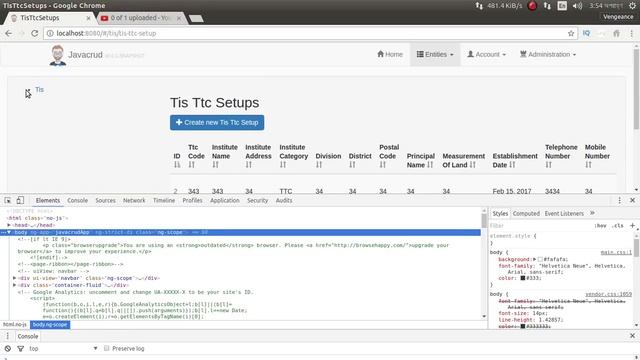Click #fafafa background color swatch
Viewport: 640px width, 360px height.
pos(540,259)
